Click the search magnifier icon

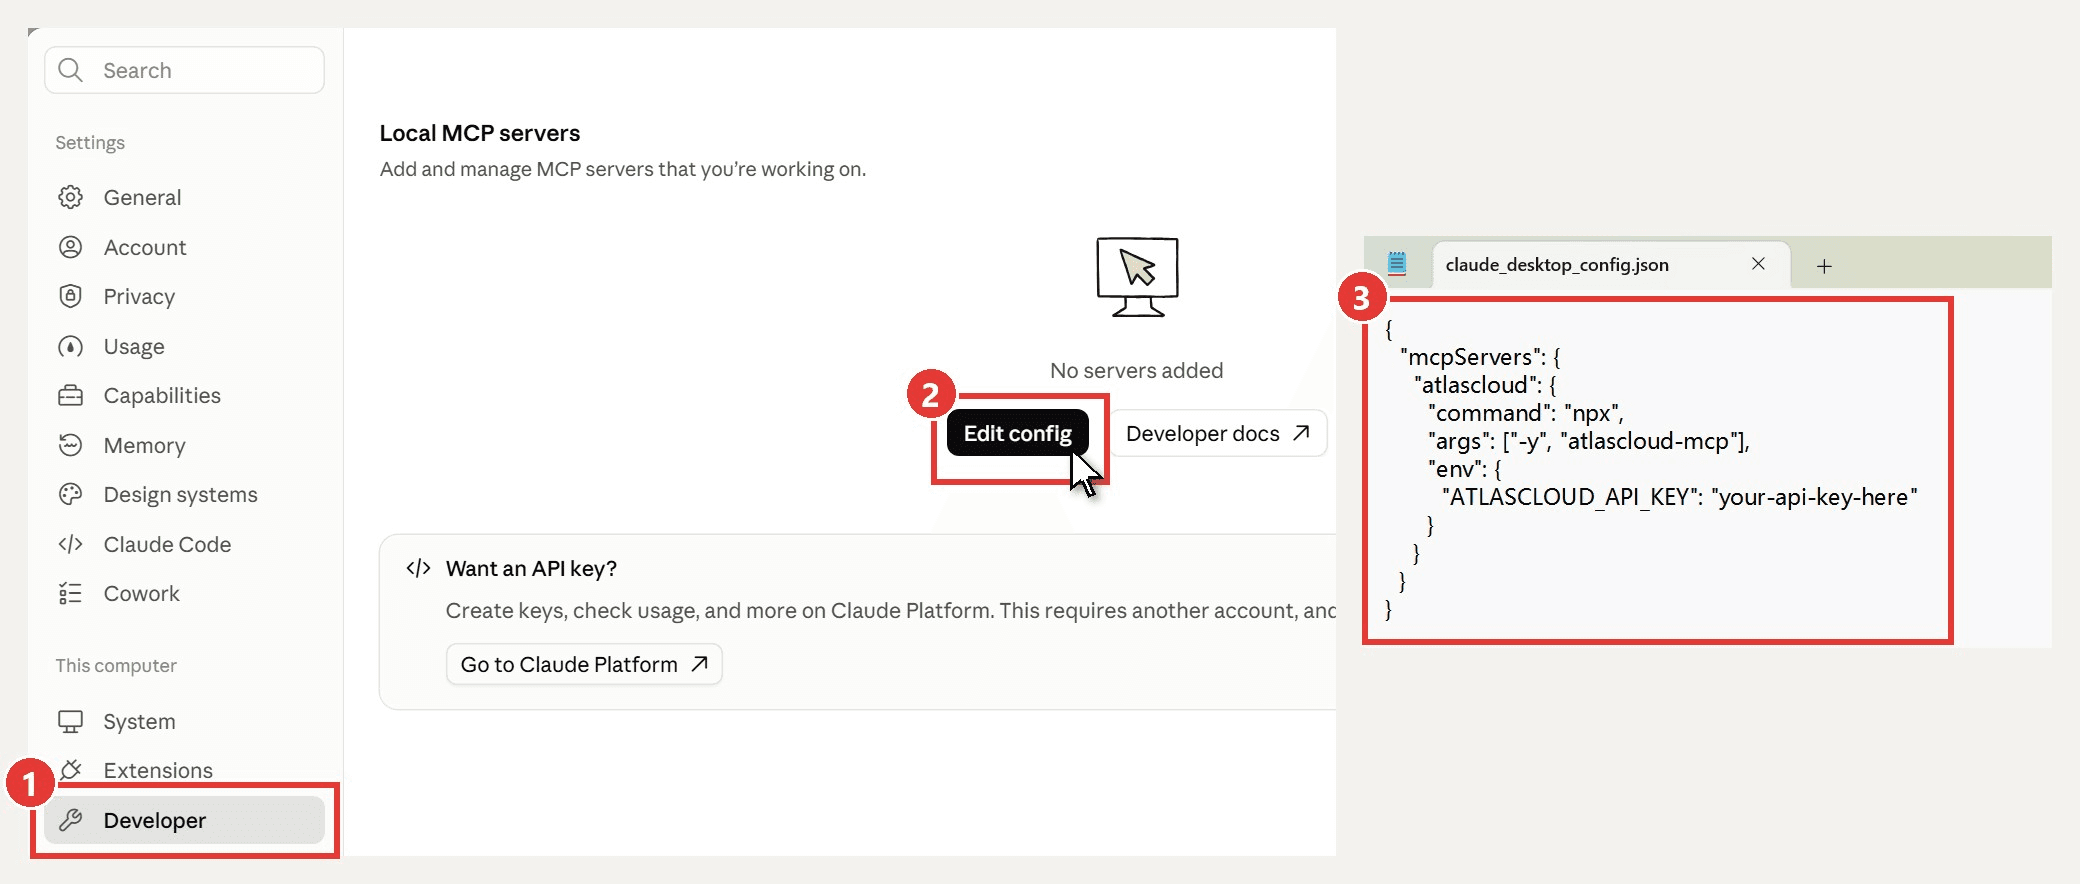tap(70, 70)
